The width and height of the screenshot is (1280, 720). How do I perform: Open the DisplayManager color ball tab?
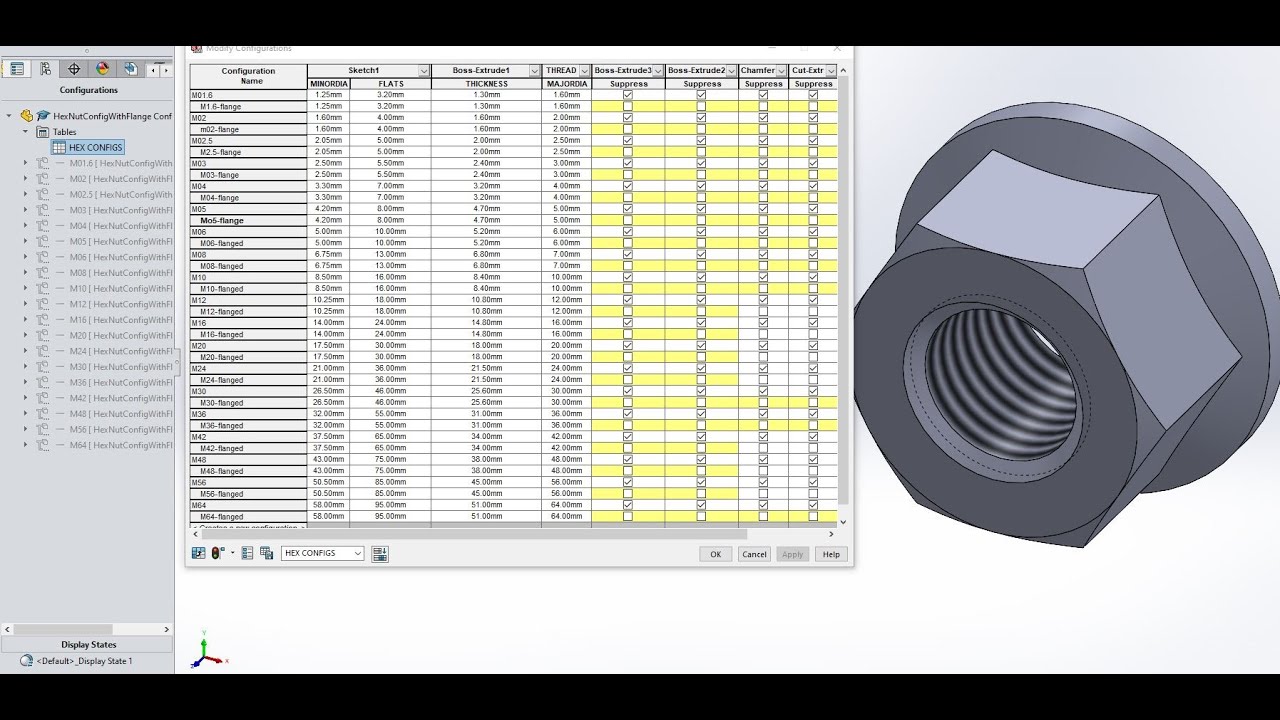102,69
